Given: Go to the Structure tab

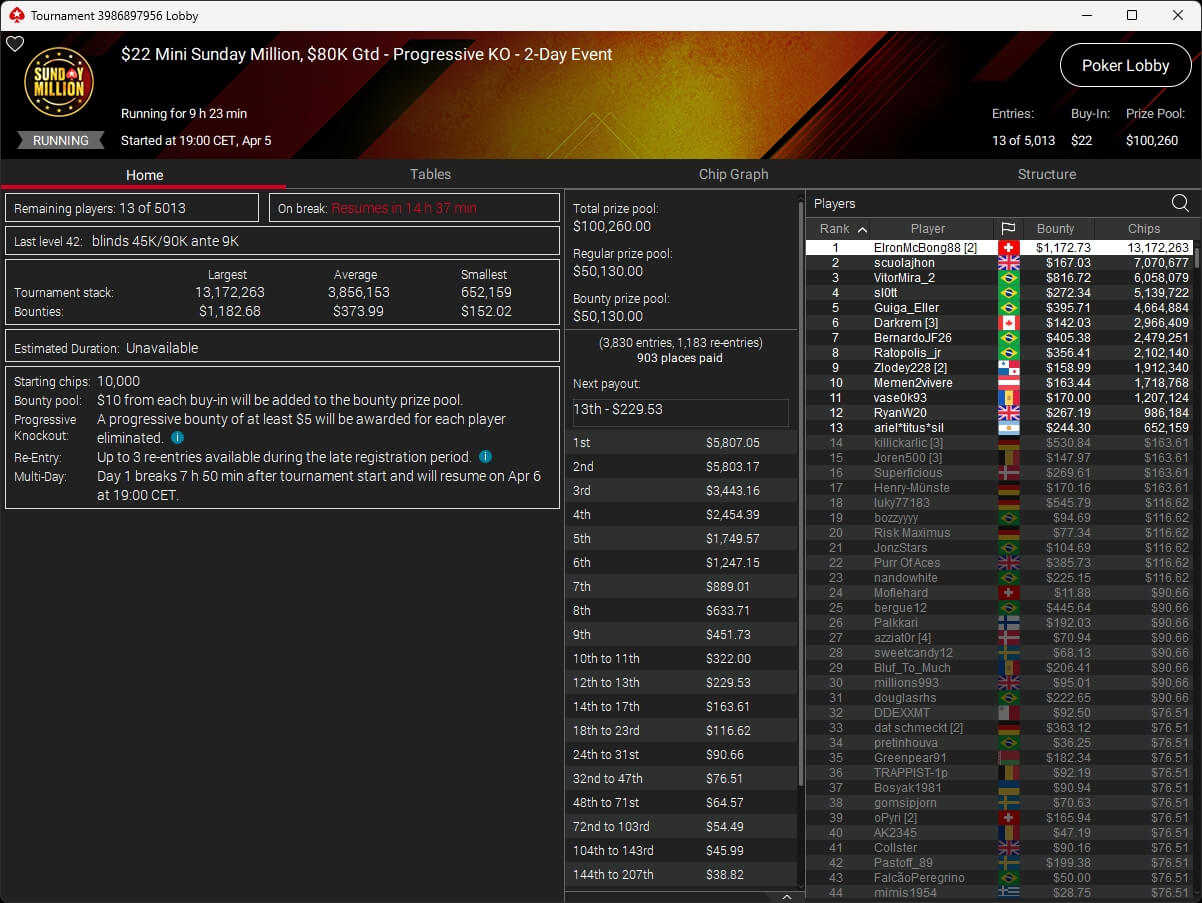Looking at the screenshot, I should tap(1046, 174).
